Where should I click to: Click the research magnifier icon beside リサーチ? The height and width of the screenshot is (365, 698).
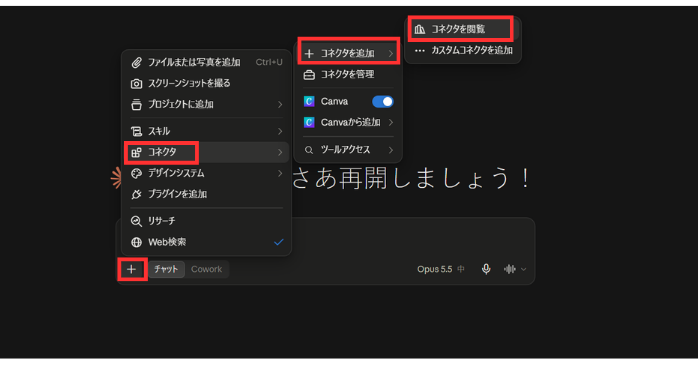(x=136, y=221)
